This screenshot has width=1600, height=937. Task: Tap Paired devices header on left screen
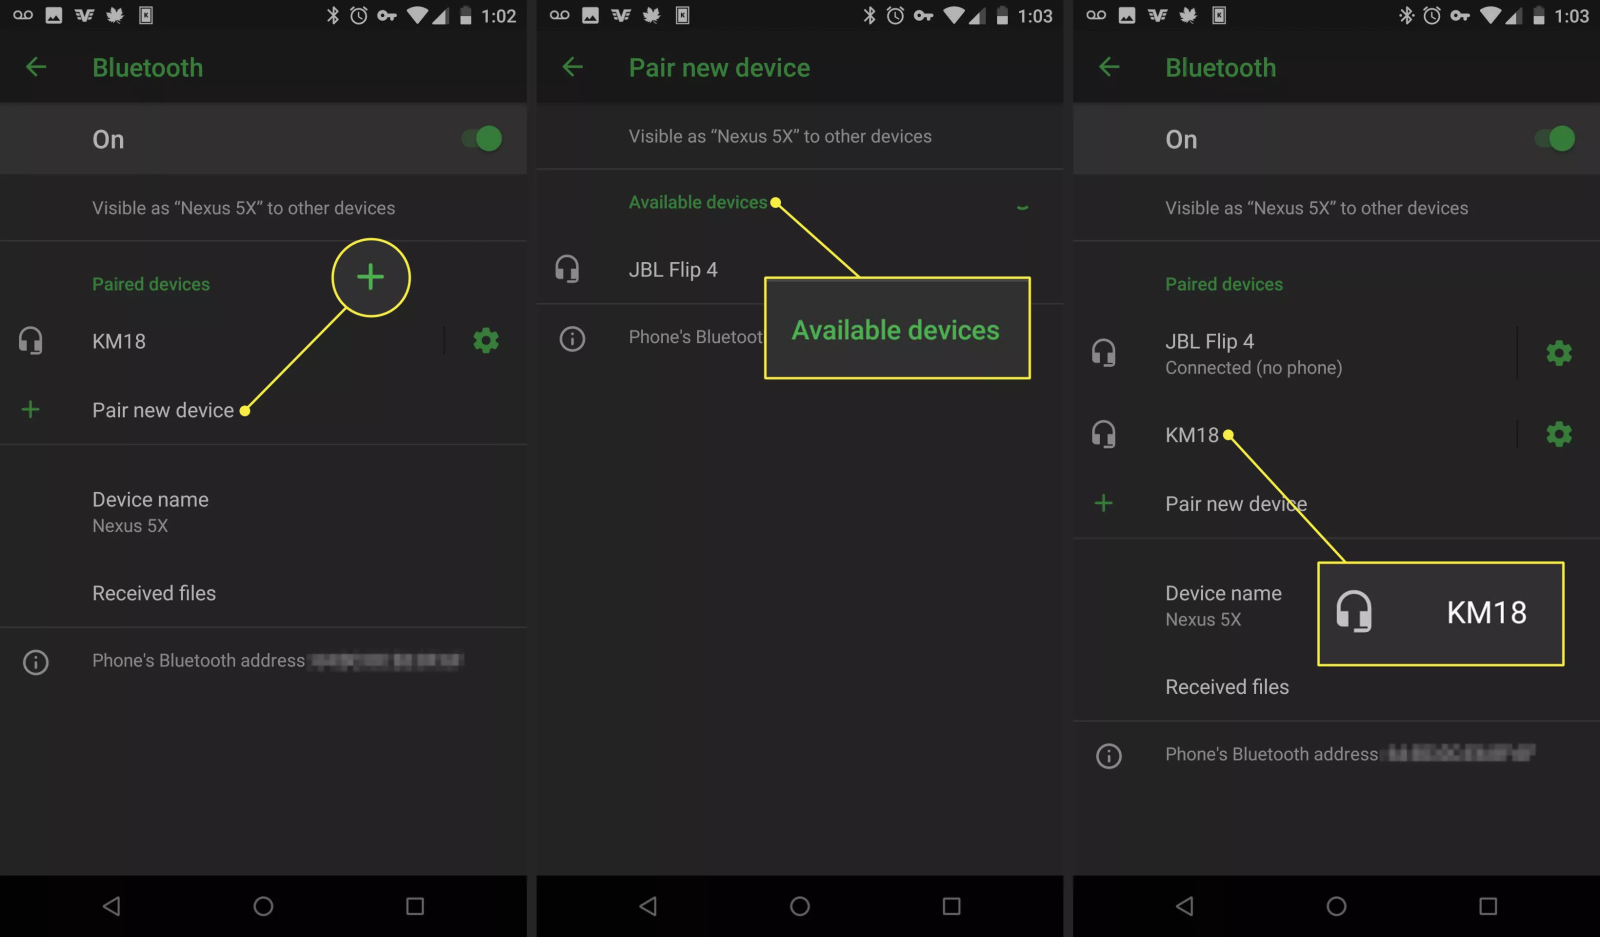pyautogui.click(x=151, y=284)
